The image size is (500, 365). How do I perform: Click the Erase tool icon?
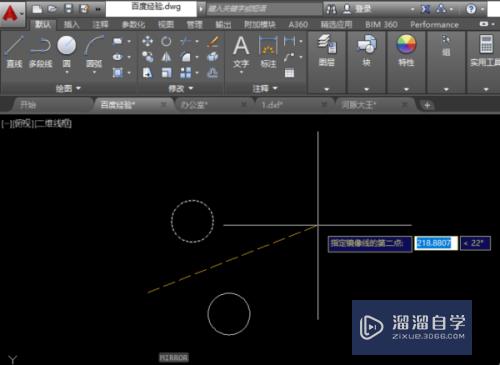[x=213, y=41]
